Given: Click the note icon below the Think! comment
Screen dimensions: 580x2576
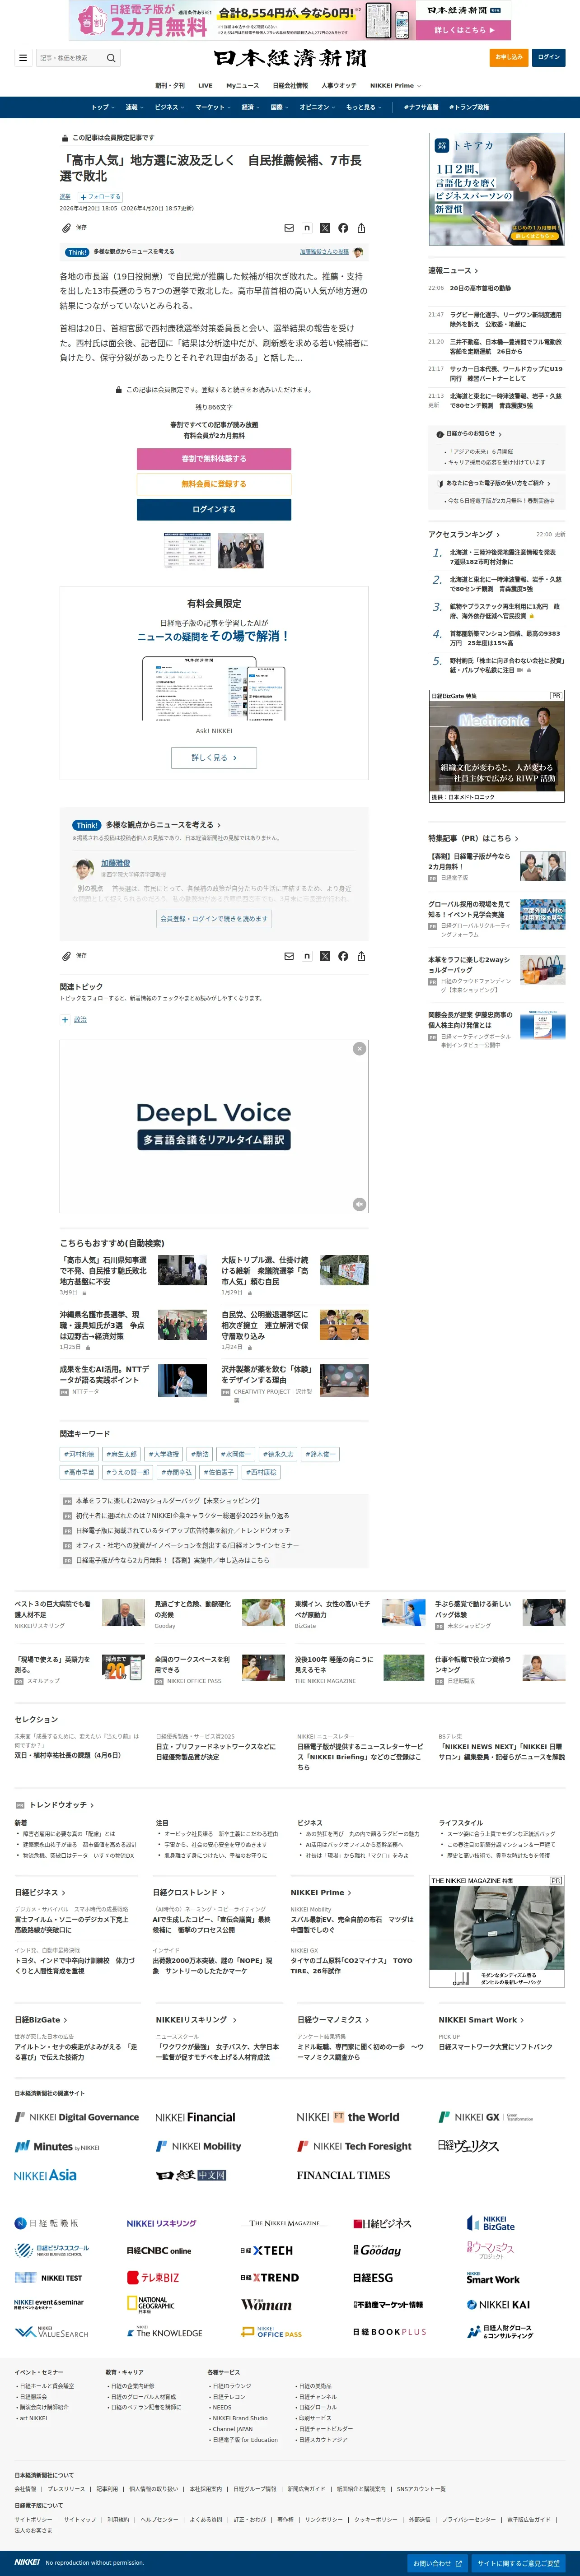Looking at the screenshot, I should click(307, 956).
